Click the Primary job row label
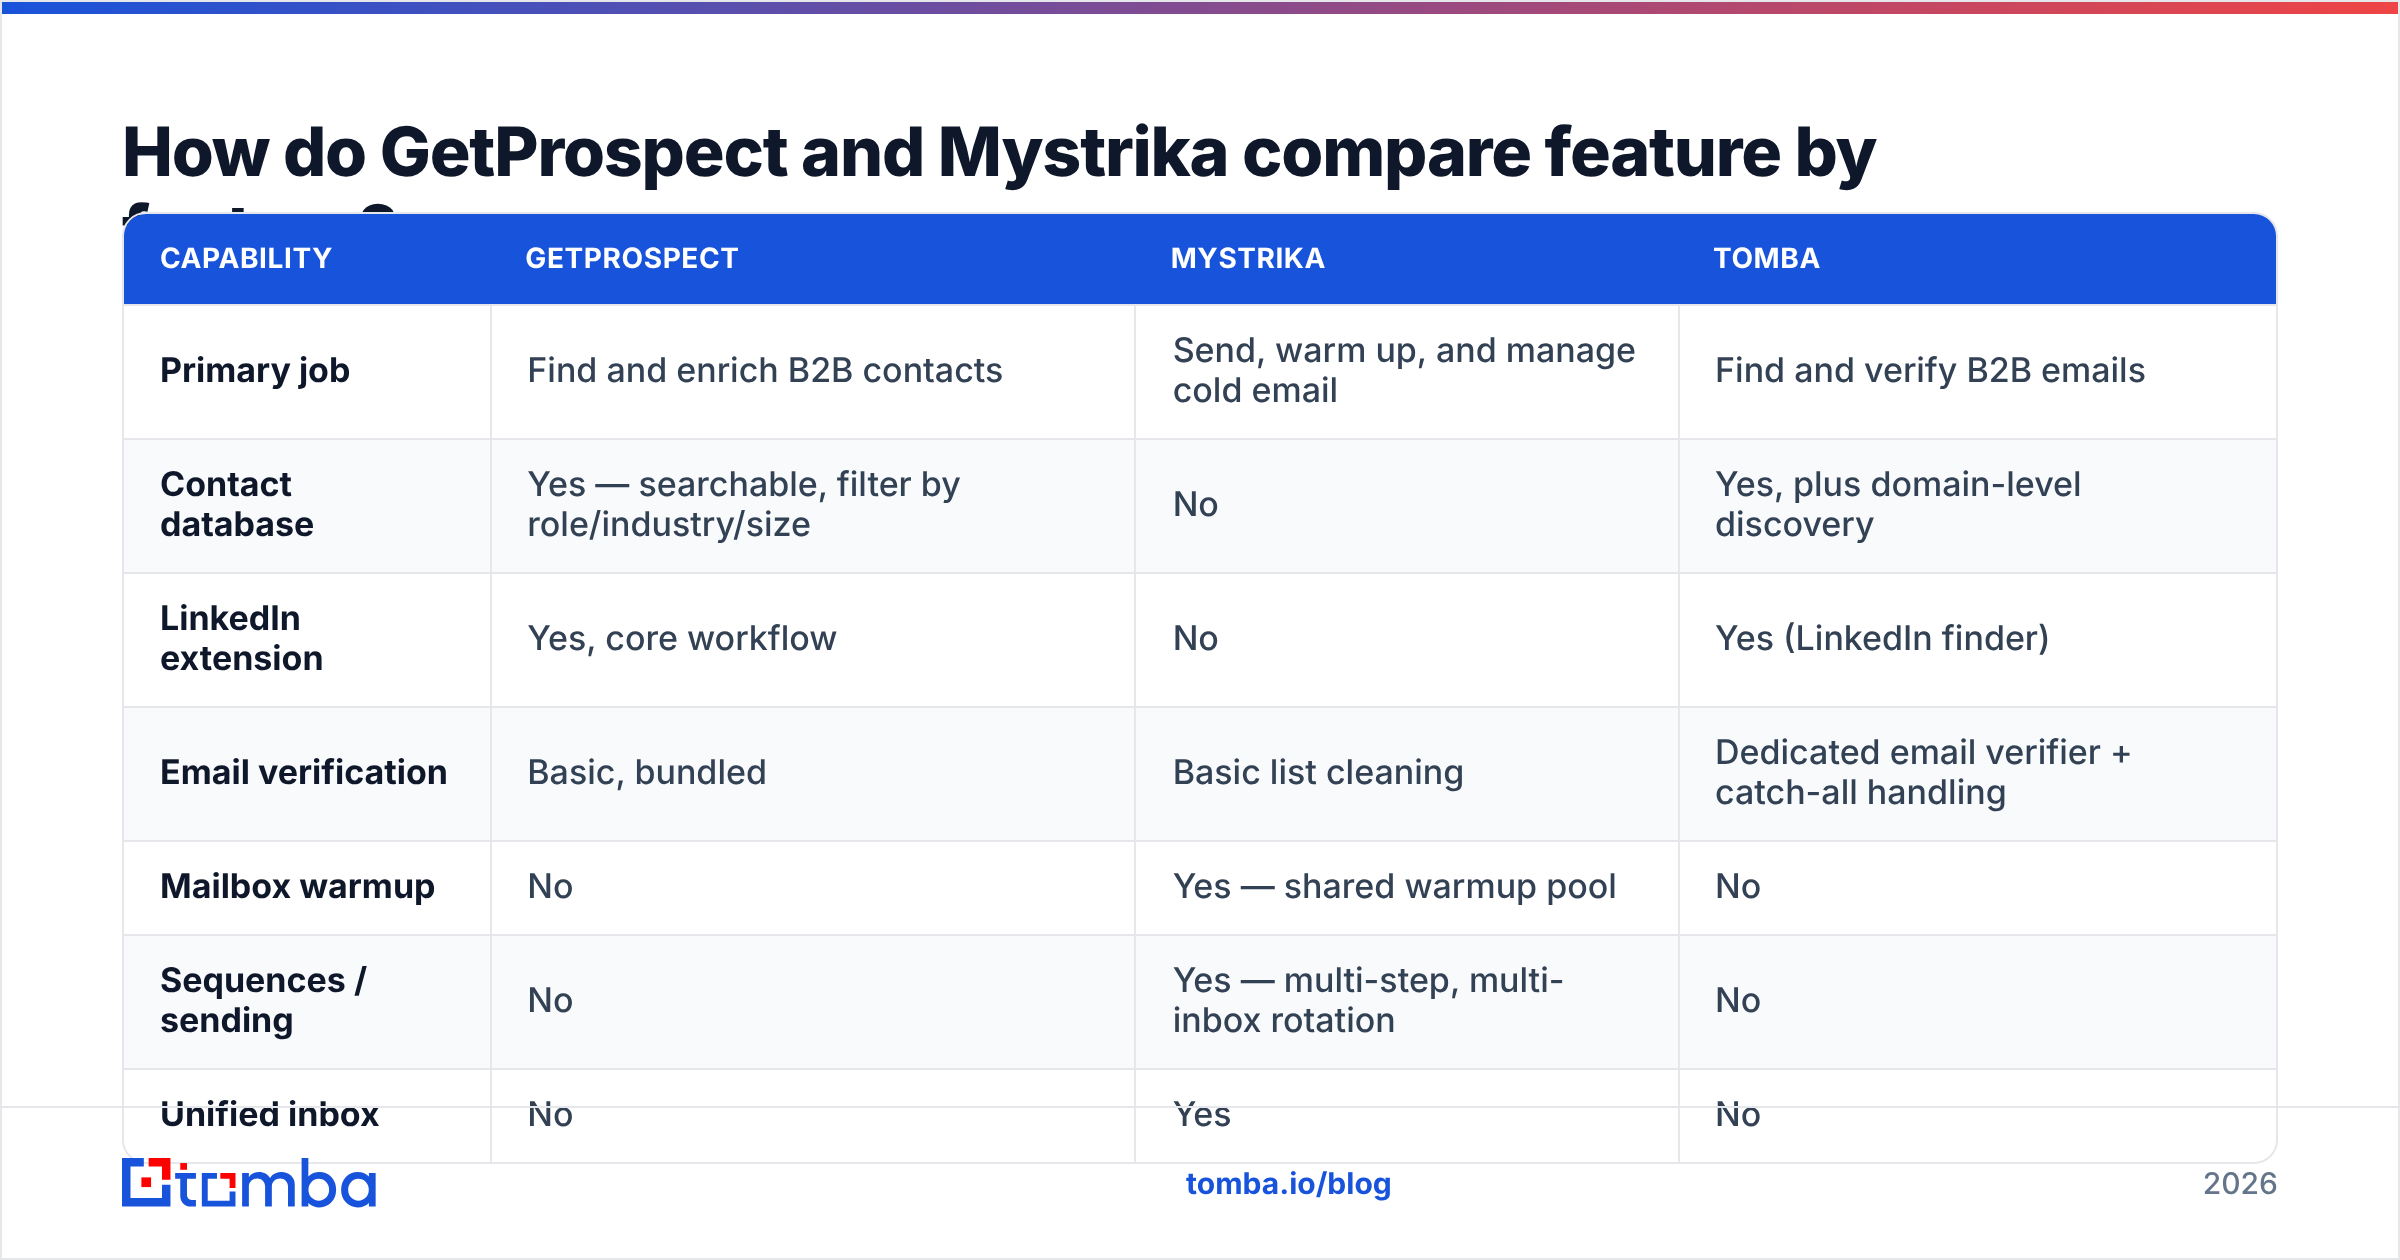 [x=255, y=370]
